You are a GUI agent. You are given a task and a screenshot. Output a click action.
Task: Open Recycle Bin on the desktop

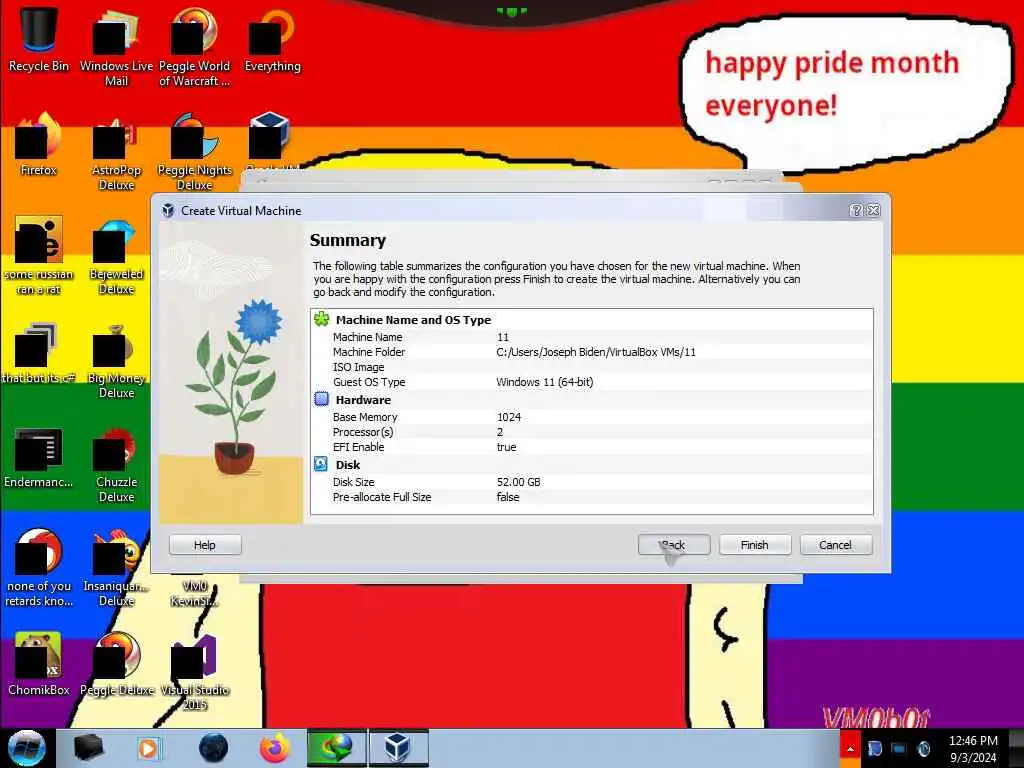click(x=39, y=39)
